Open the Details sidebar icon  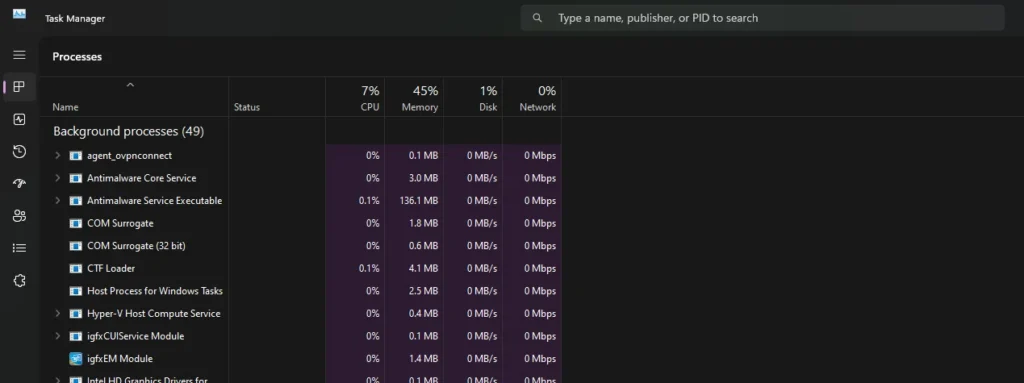(19, 248)
